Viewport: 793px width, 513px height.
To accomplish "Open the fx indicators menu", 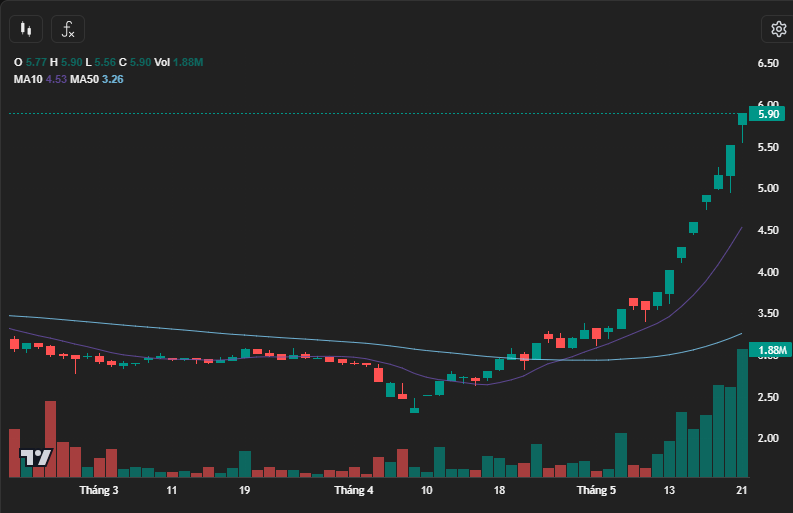I will coord(68,29).
